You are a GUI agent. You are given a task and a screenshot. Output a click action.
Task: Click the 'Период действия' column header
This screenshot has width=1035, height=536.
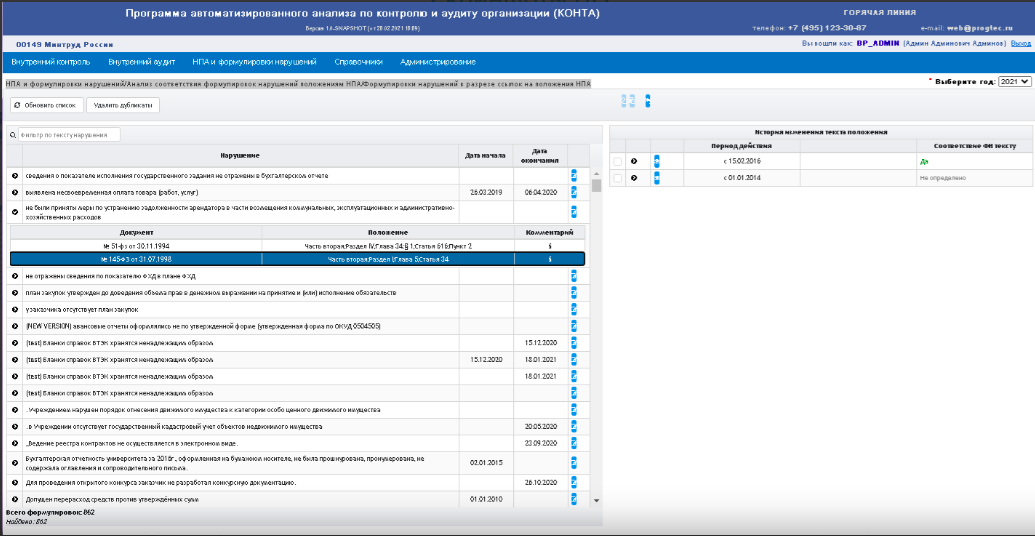[x=742, y=145]
